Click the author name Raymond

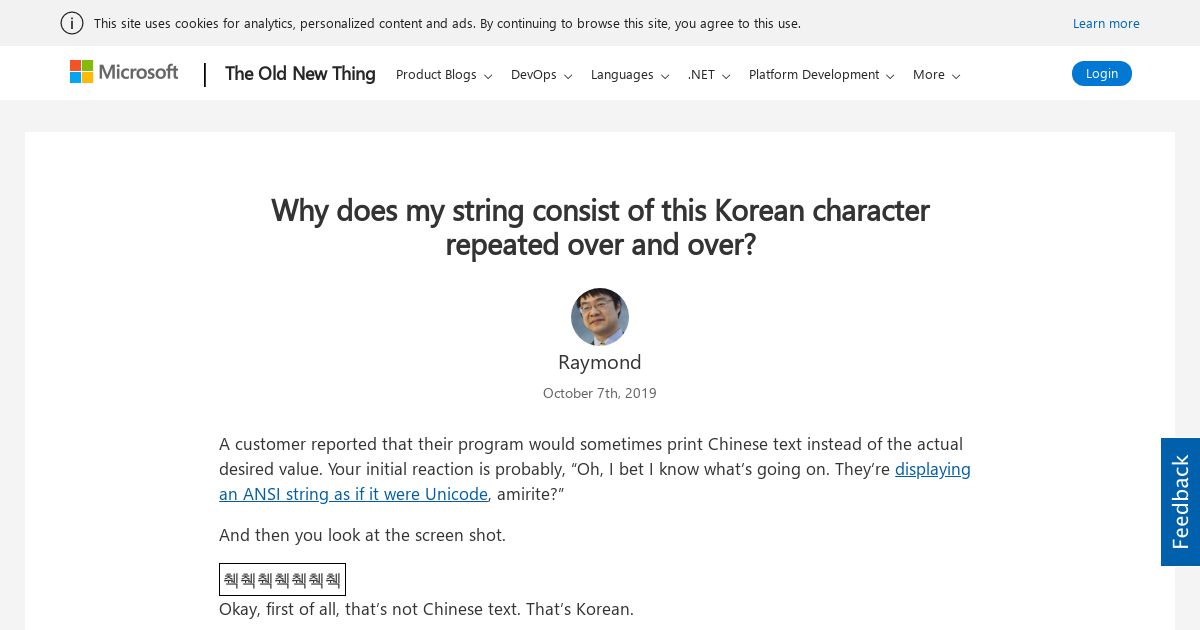(600, 362)
